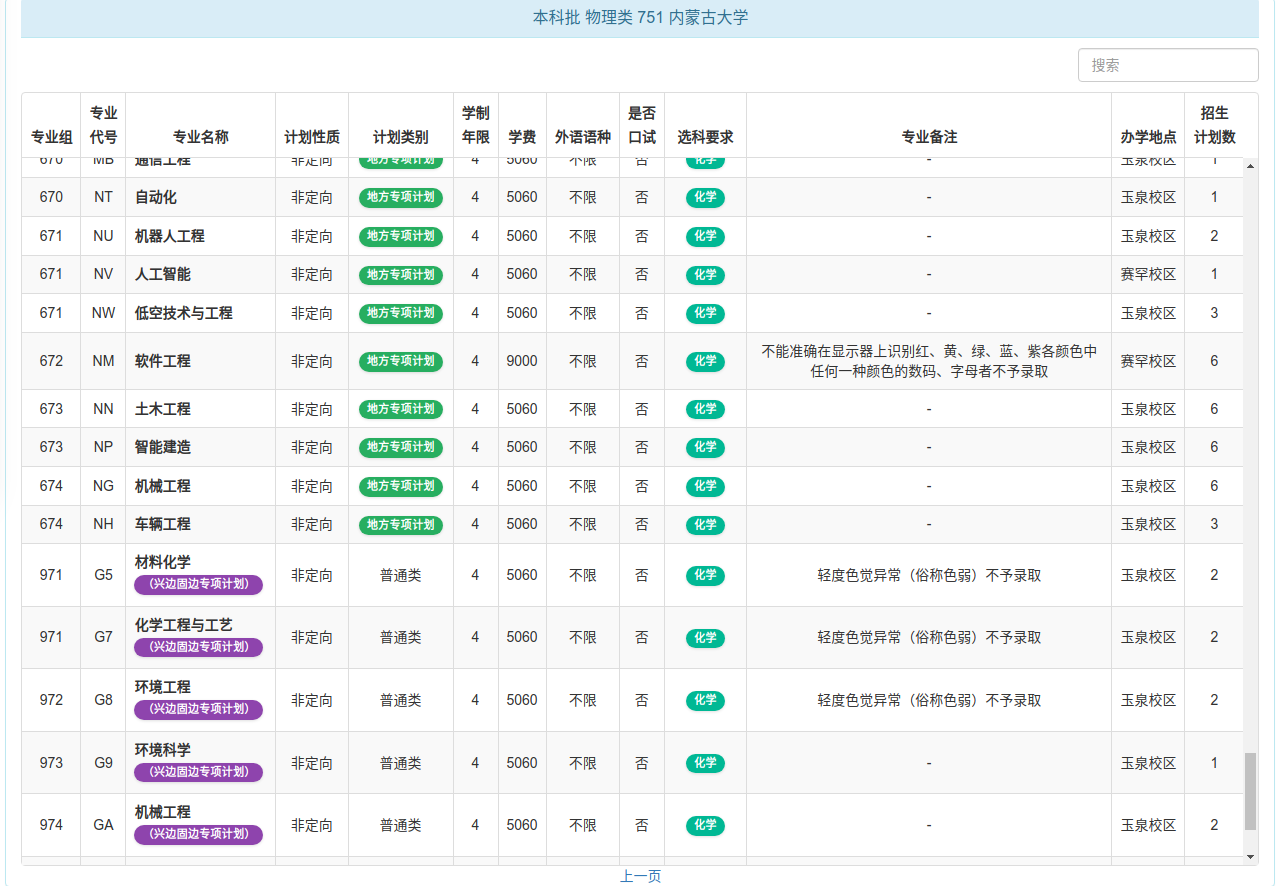
Task: Click the major code G5 cell
Action: click(x=104, y=575)
